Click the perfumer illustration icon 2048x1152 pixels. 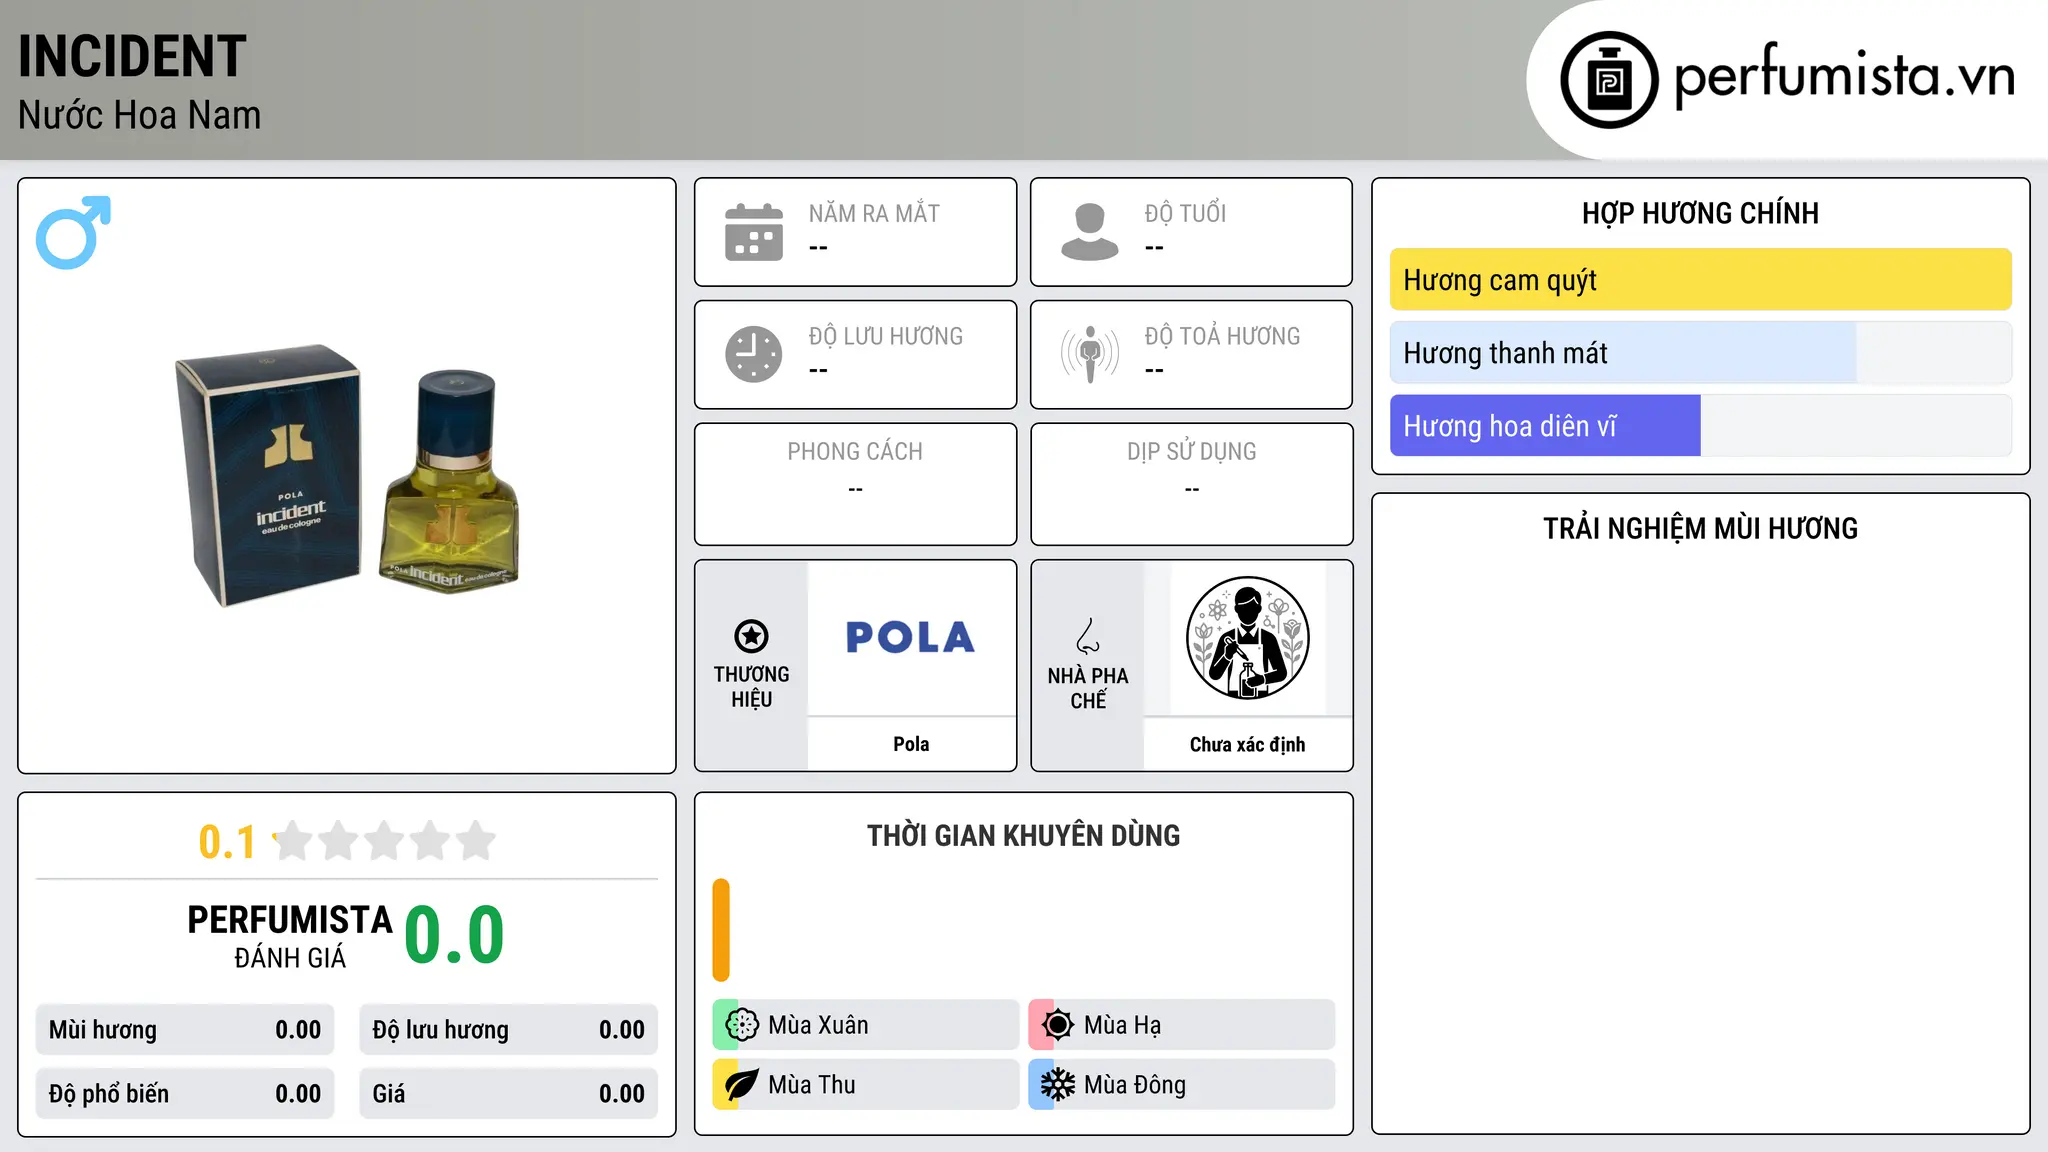click(x=1248, y=638)
